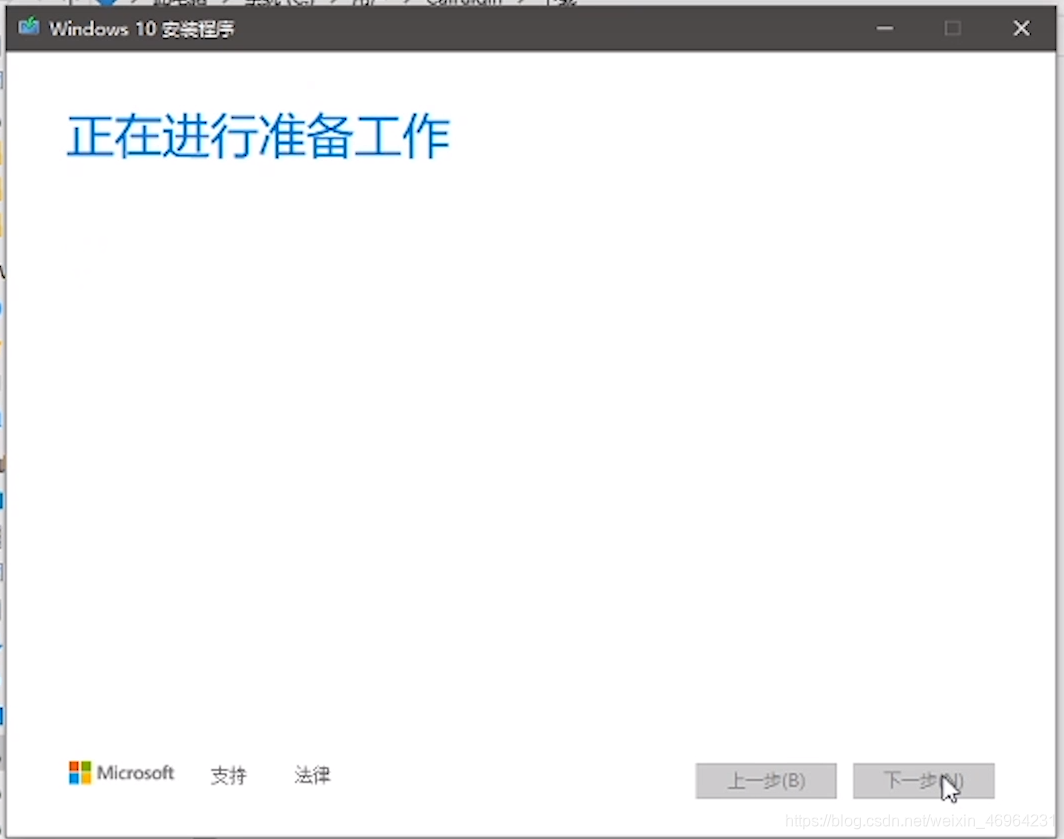Click the 下一步(N) next button
The height and width of the screenshot is (839, 1064).
(x=923, y=781)
